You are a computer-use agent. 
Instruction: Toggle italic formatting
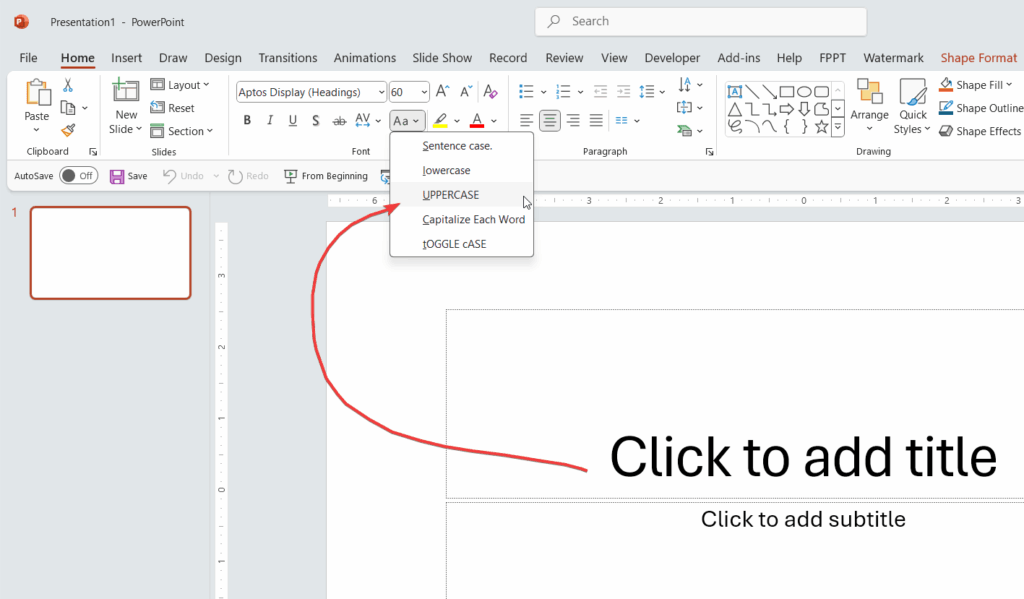tap(270, 121)
